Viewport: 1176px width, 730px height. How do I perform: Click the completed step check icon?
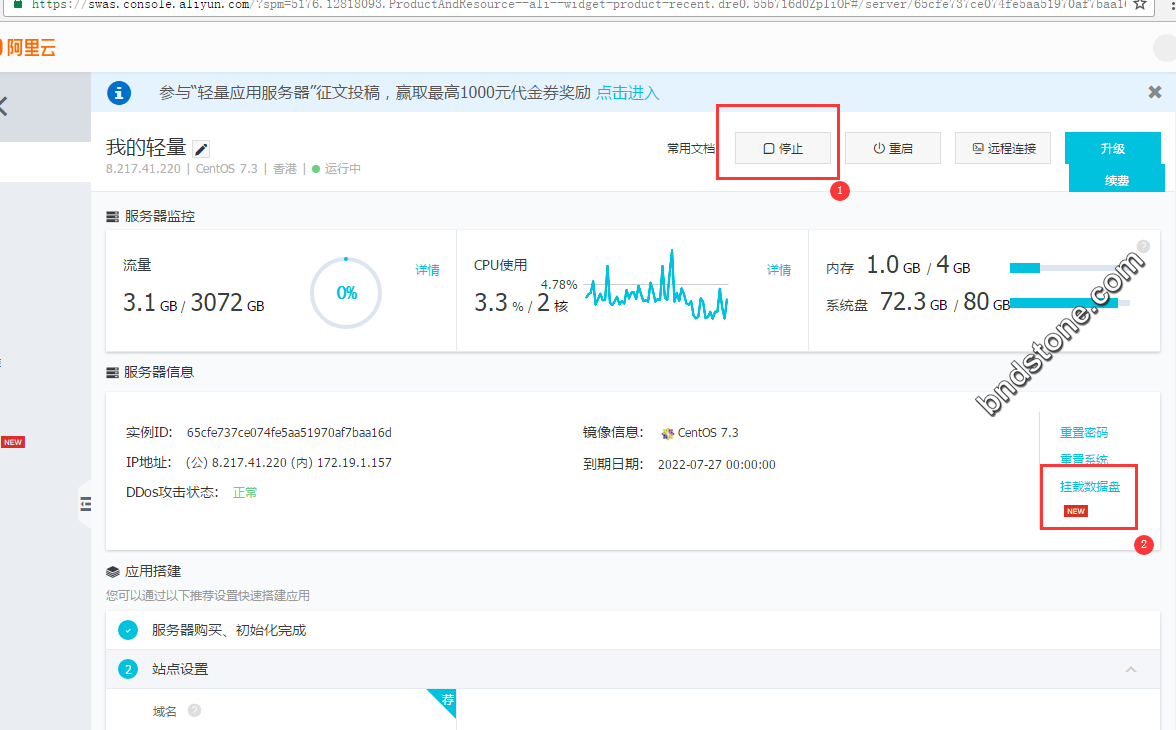[128, 630]
